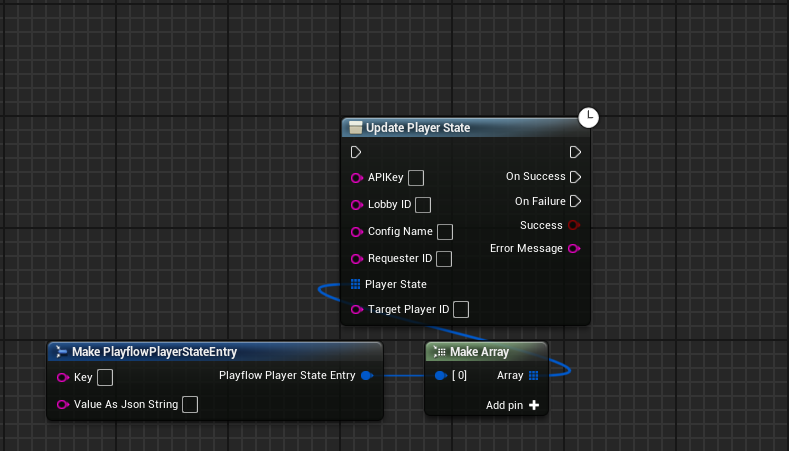Image resolution: width=789 pixels, height=451 pixels.
Task: Click the Update Player State output execution pin
Action: click(575, 153)
